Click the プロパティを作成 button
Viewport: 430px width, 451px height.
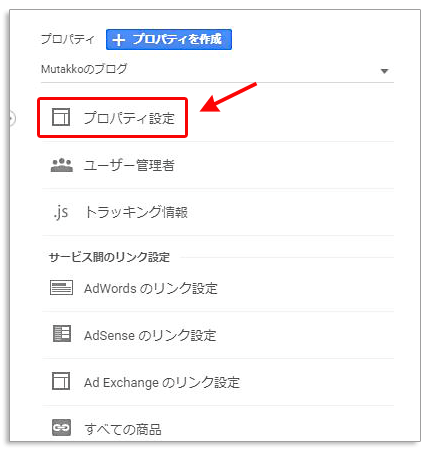coord(169,39)
